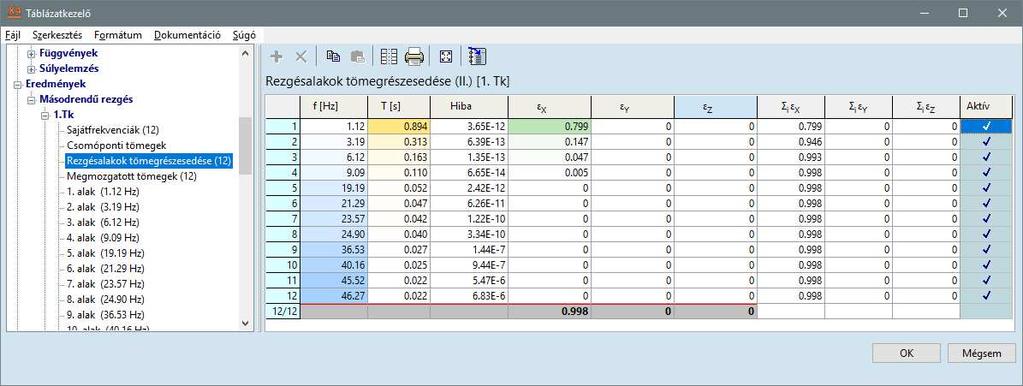Toggle the Aktív checkmark for row 8
Image resolution: width=1023 pixels, height=386 pixels.
(x=986, y=234)
